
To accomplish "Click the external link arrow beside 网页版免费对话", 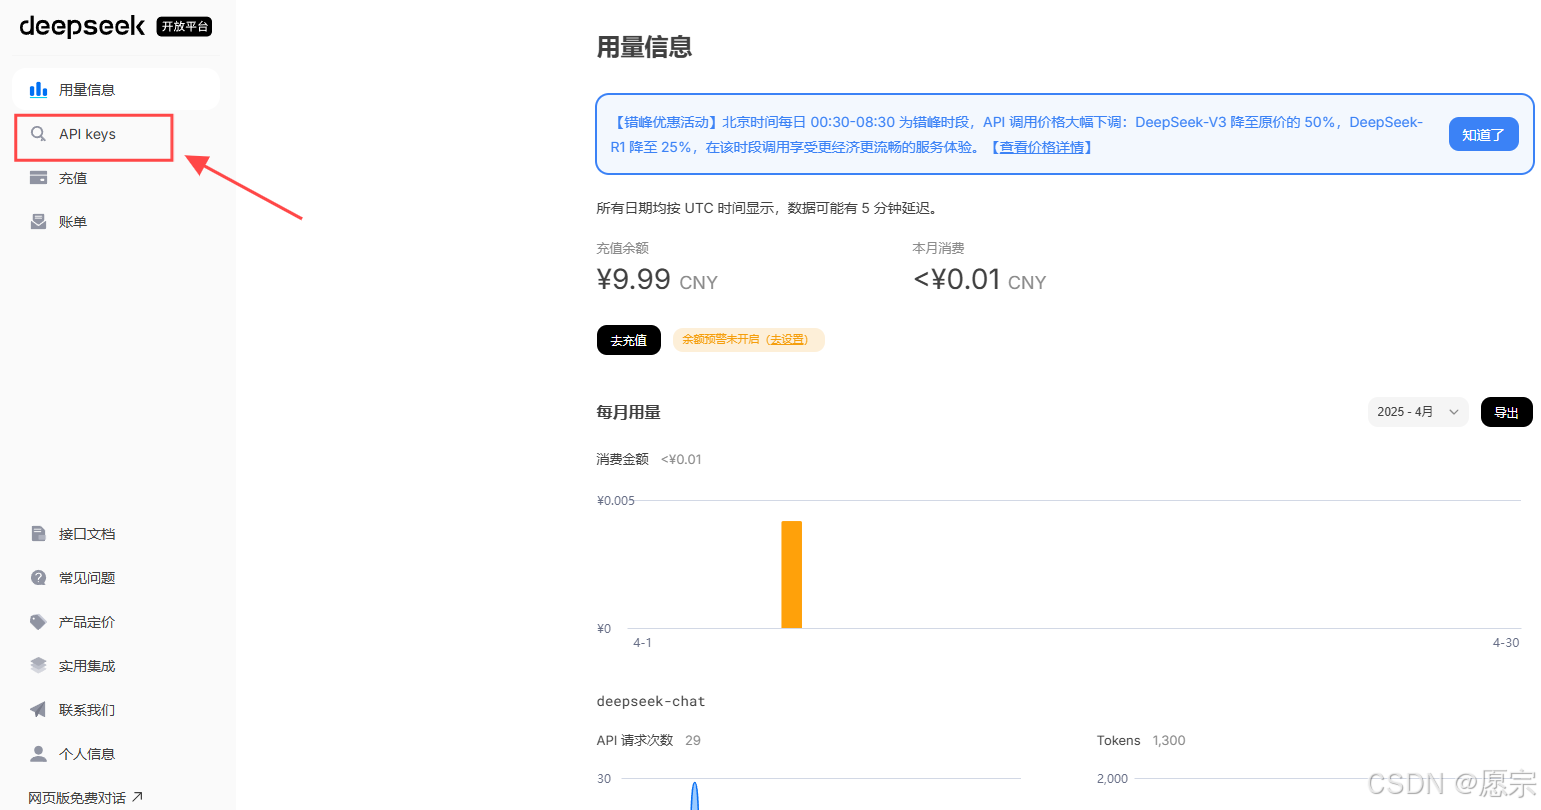I will 138,797.
